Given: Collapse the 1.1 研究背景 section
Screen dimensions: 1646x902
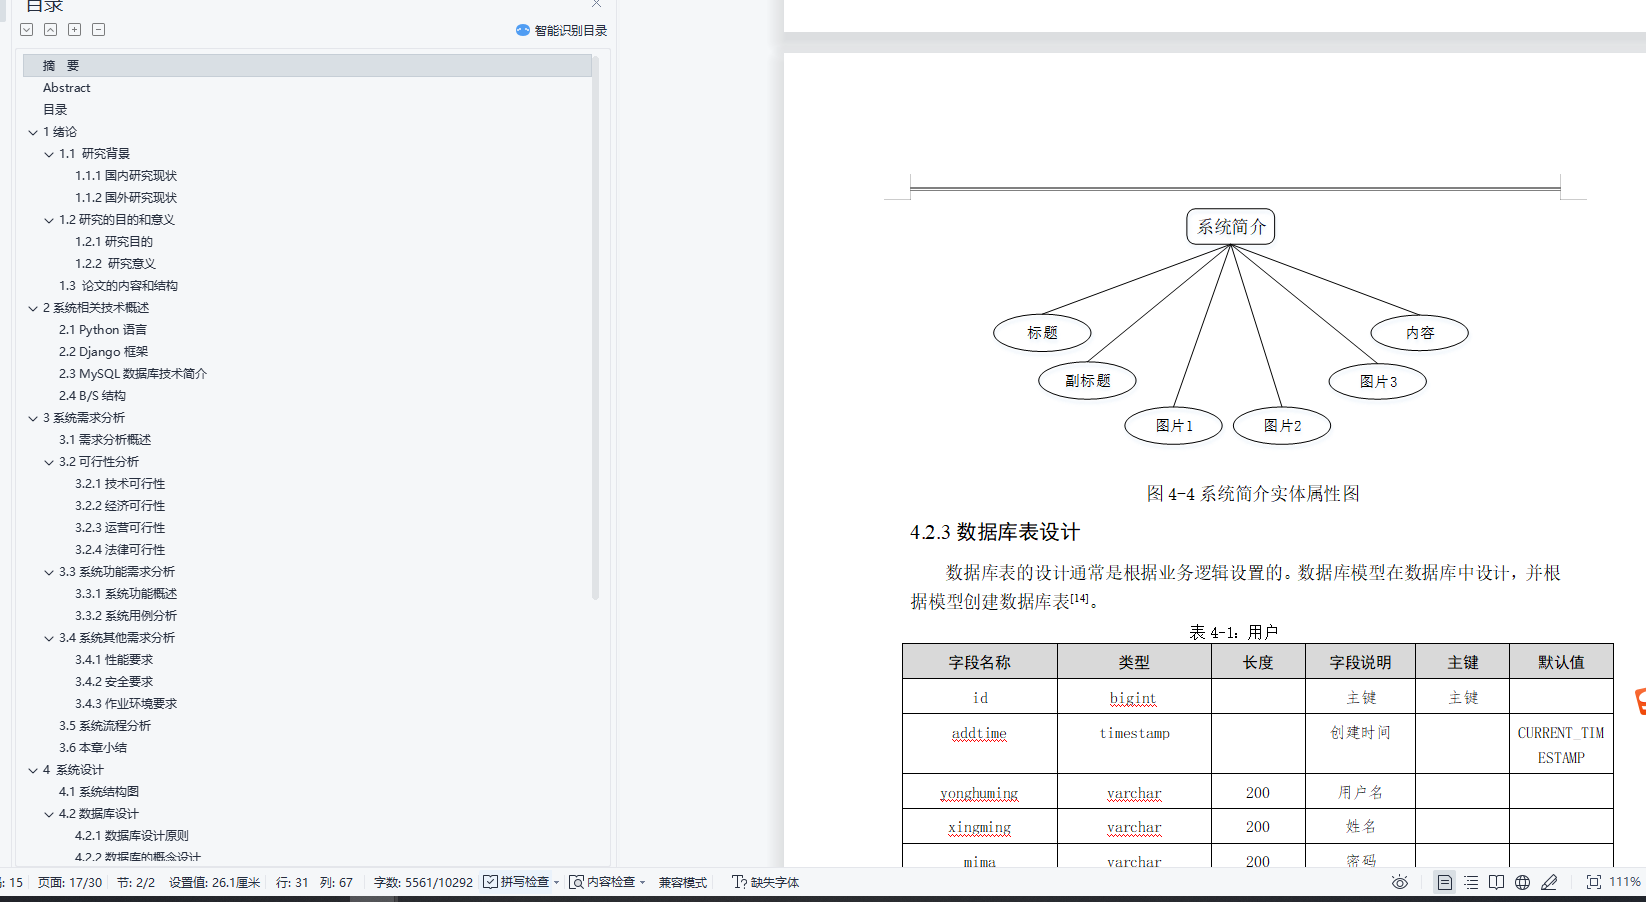Looking at the screenshot, I should point(49,154).
